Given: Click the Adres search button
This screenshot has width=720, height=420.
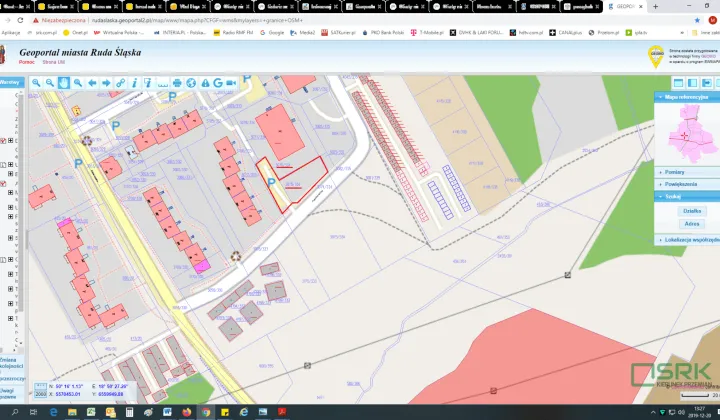Looking at the screenshot, I should [x=692, y=224].
